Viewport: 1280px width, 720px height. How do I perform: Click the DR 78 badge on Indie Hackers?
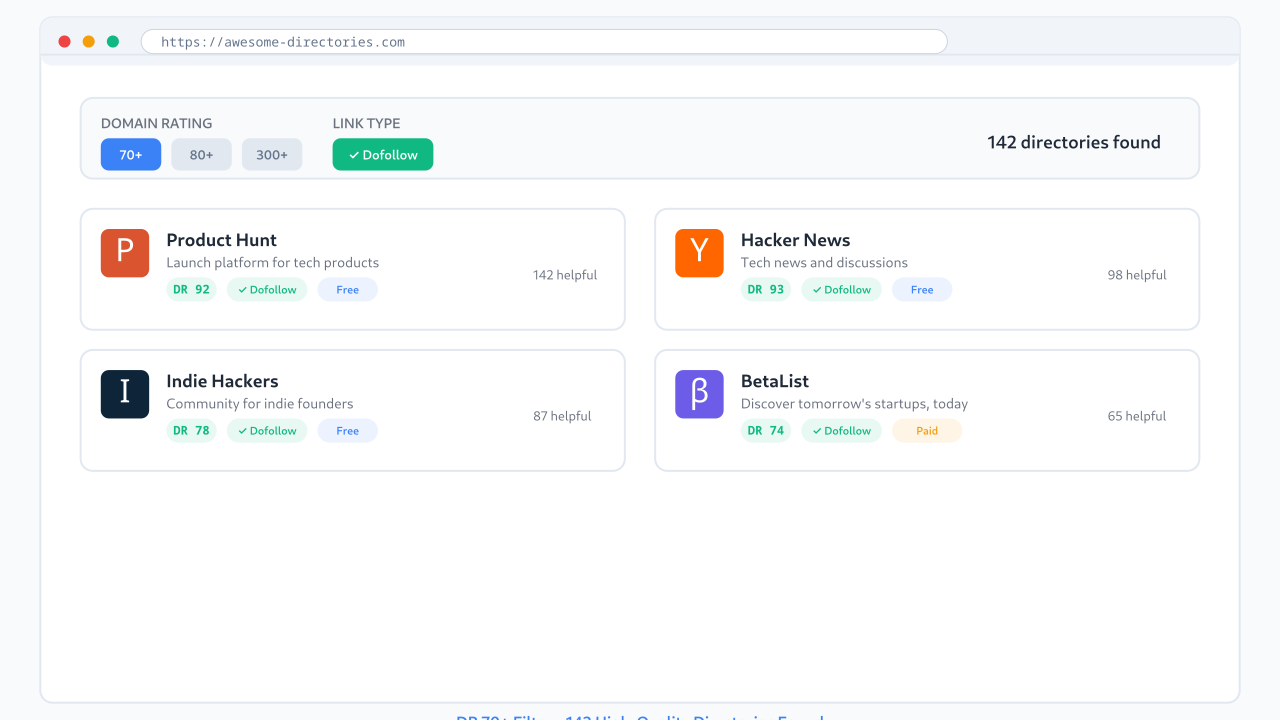click(x=191, y=430)
